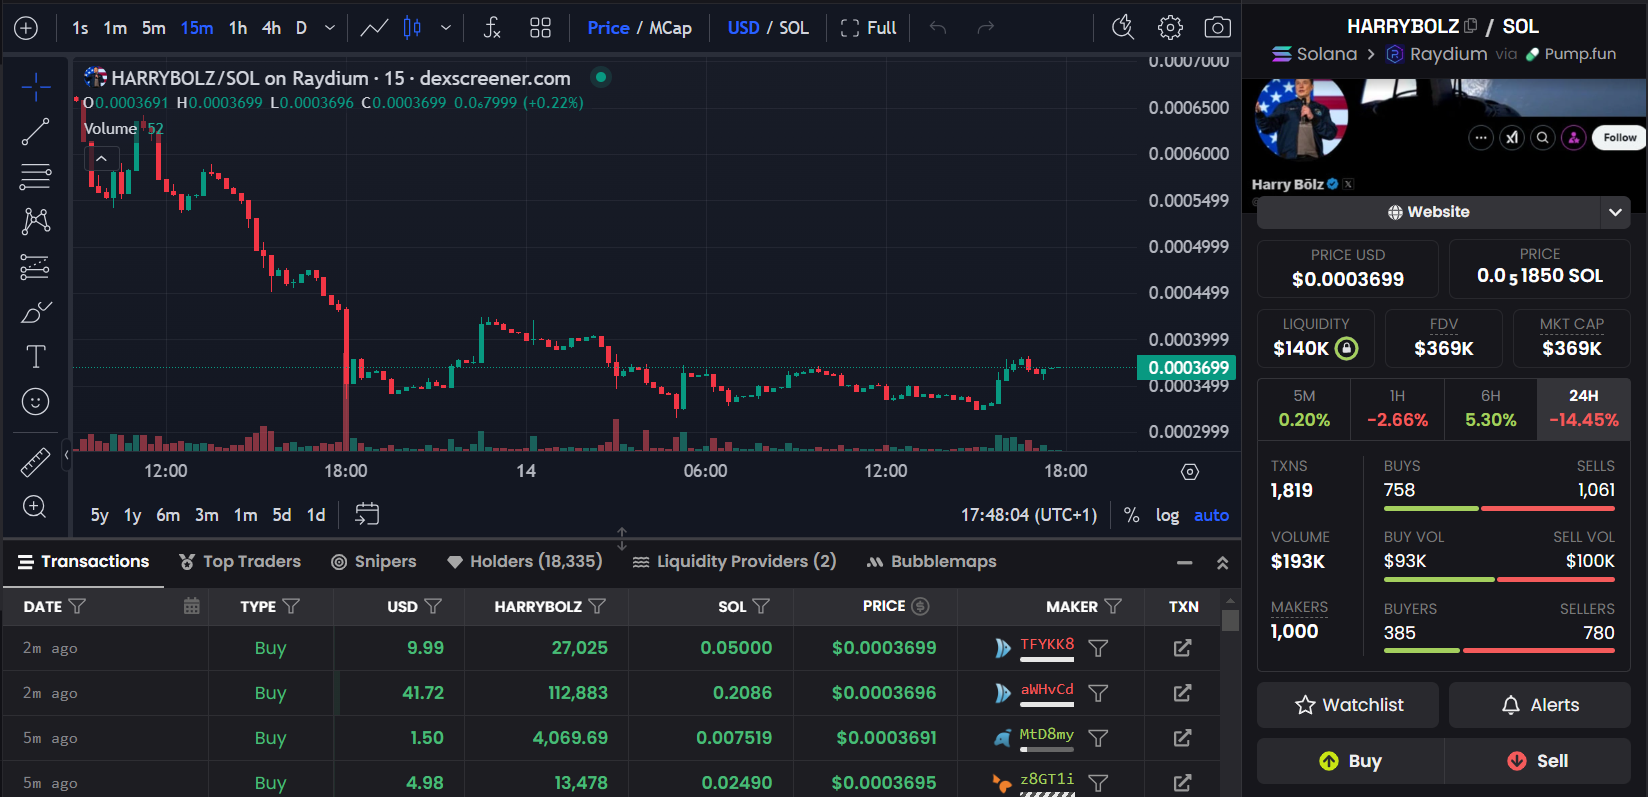Toggle PRICE column currency display
This screenshot has width=1648, height=797.
point(921,606)
